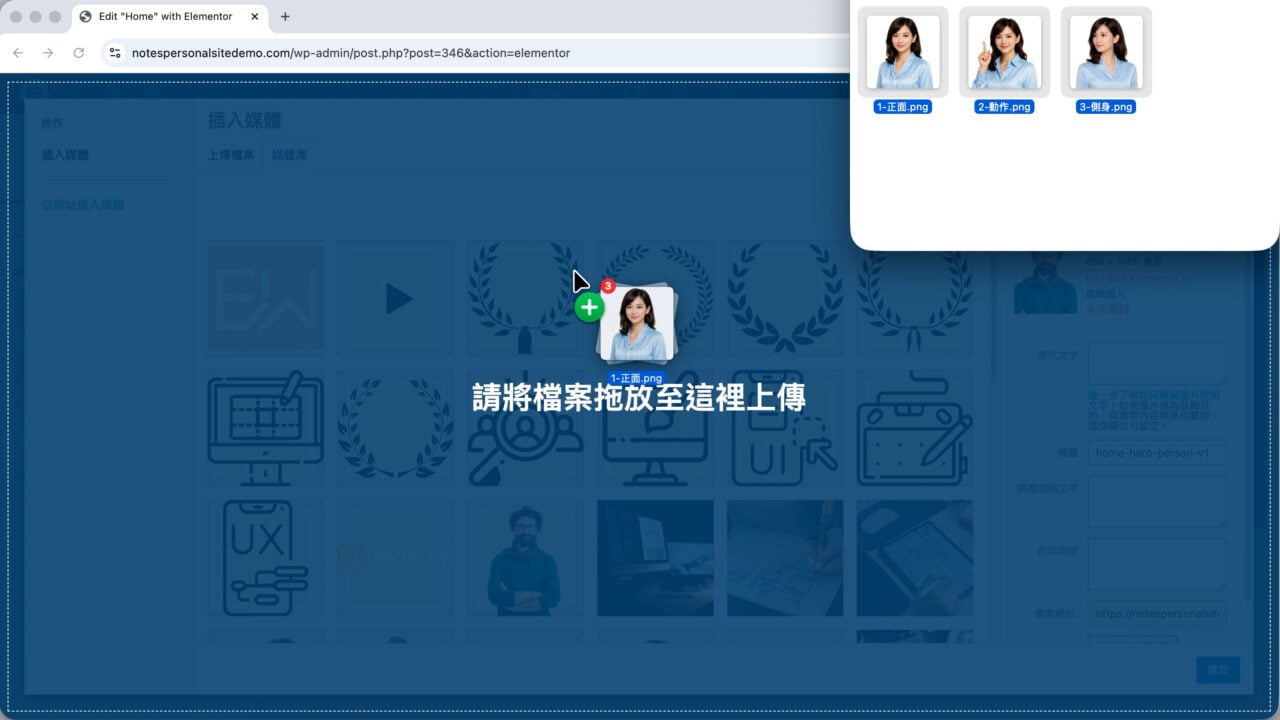Click the 標題 field containing home-hero-person-v1
The height and width of the screenshot is (720, 1280).
tap(1157, 453)
